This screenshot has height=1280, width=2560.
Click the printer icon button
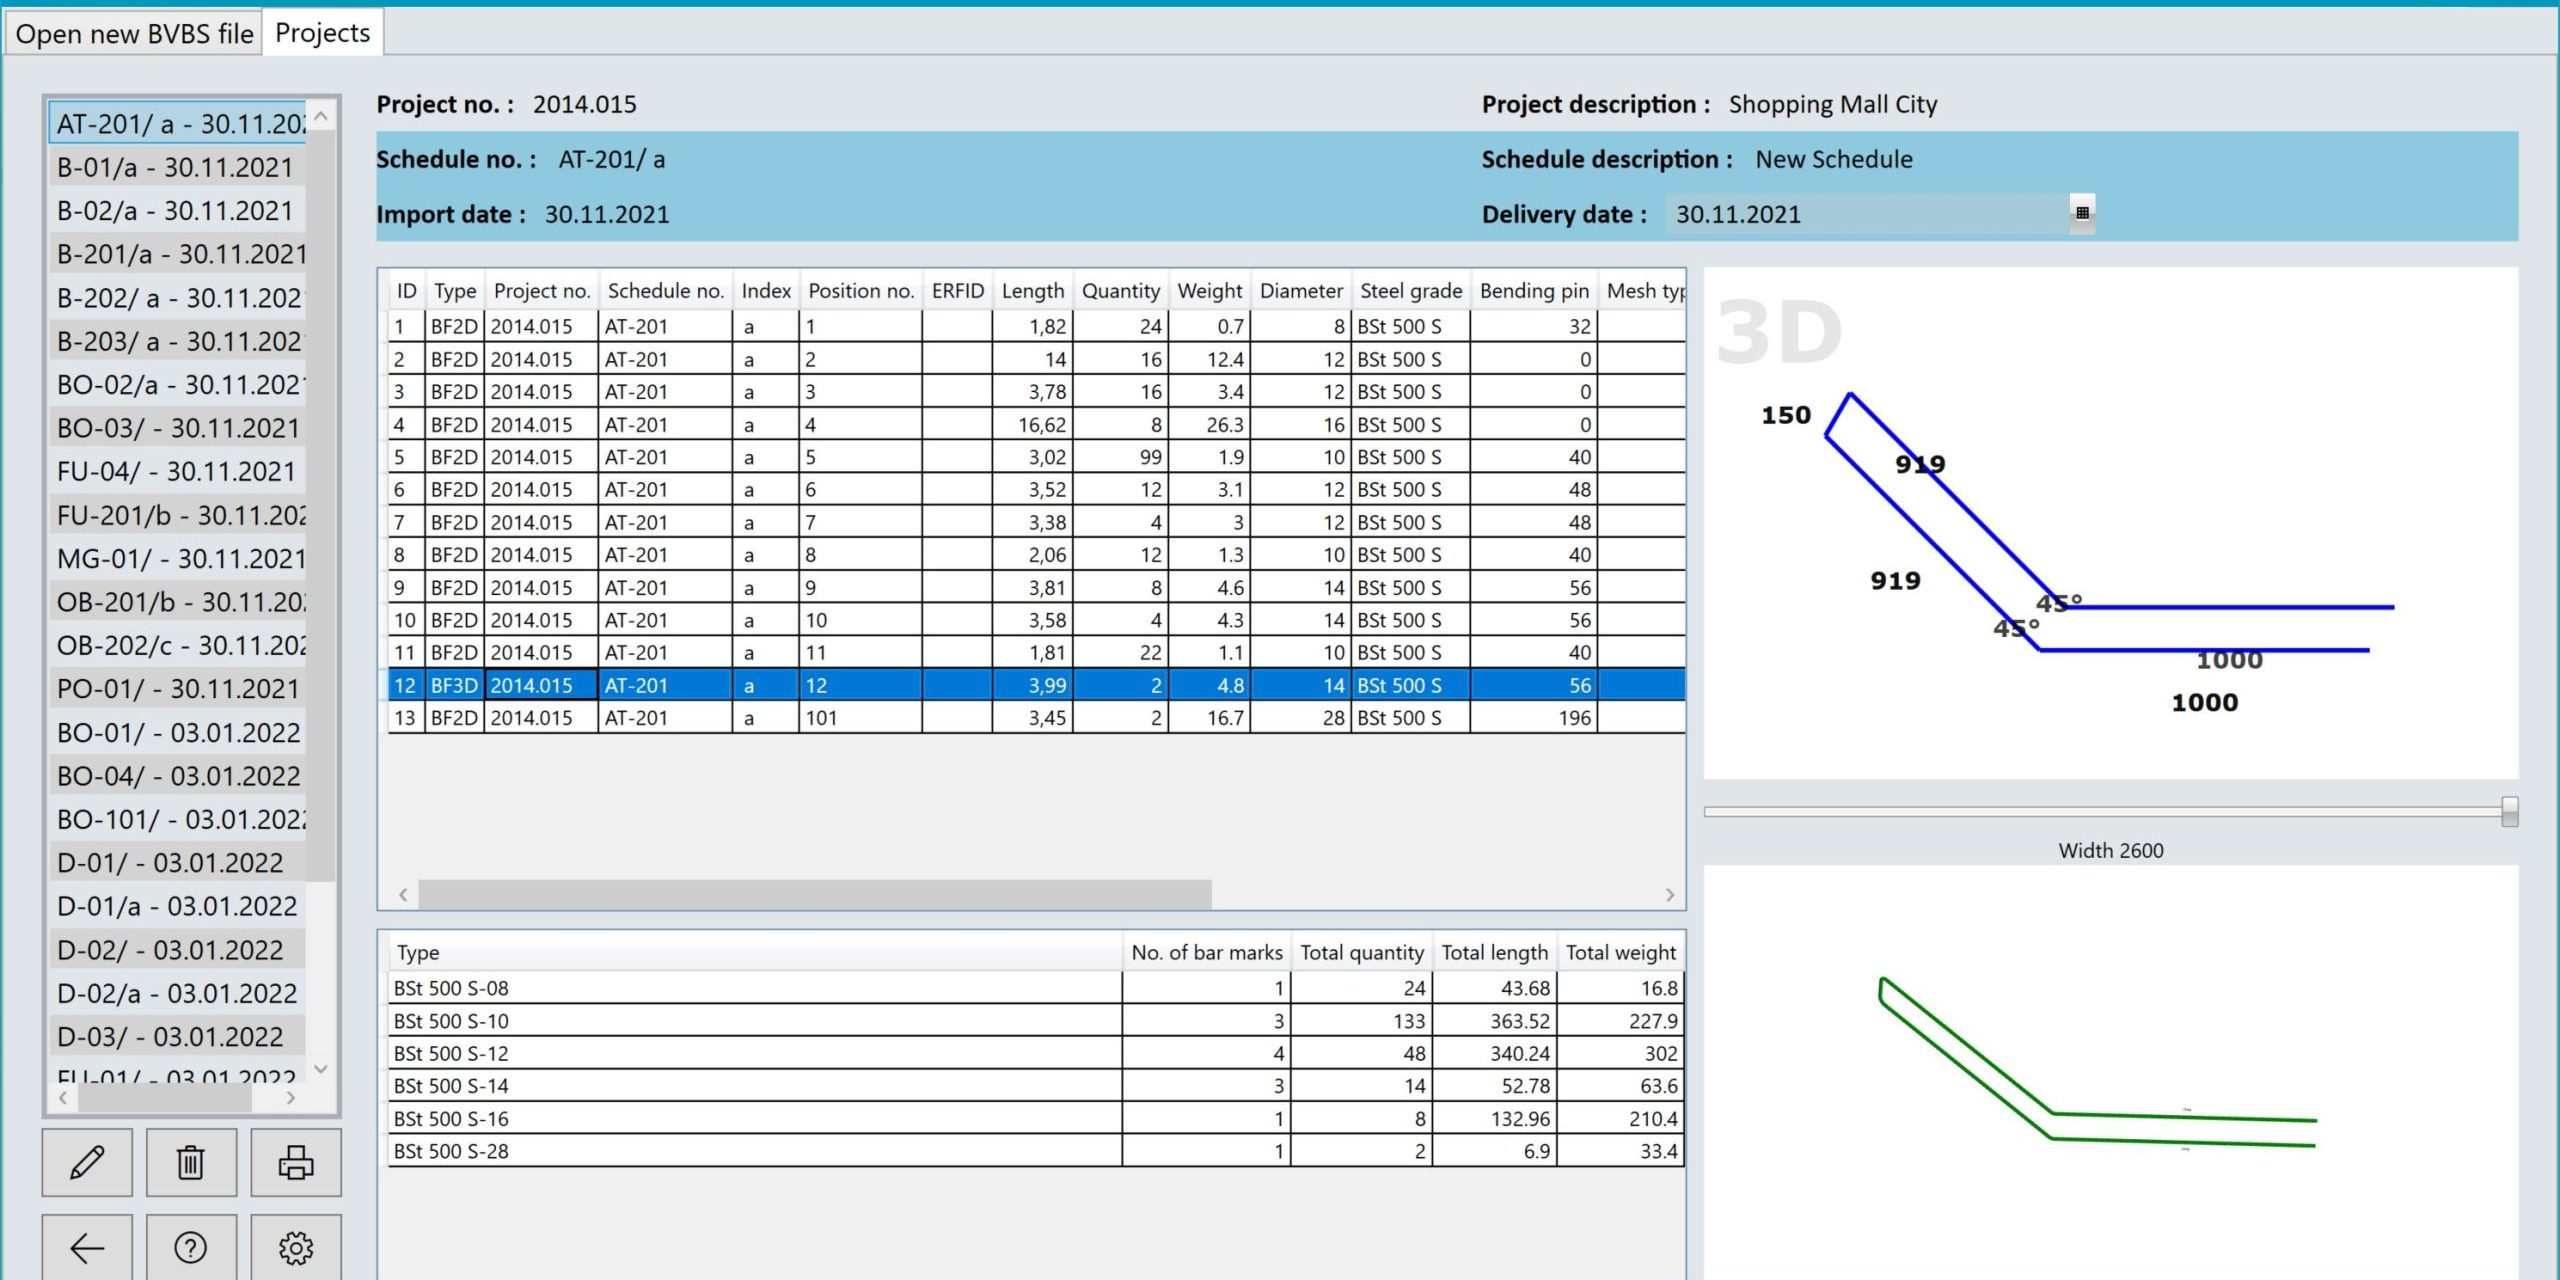click(295, 1162)
